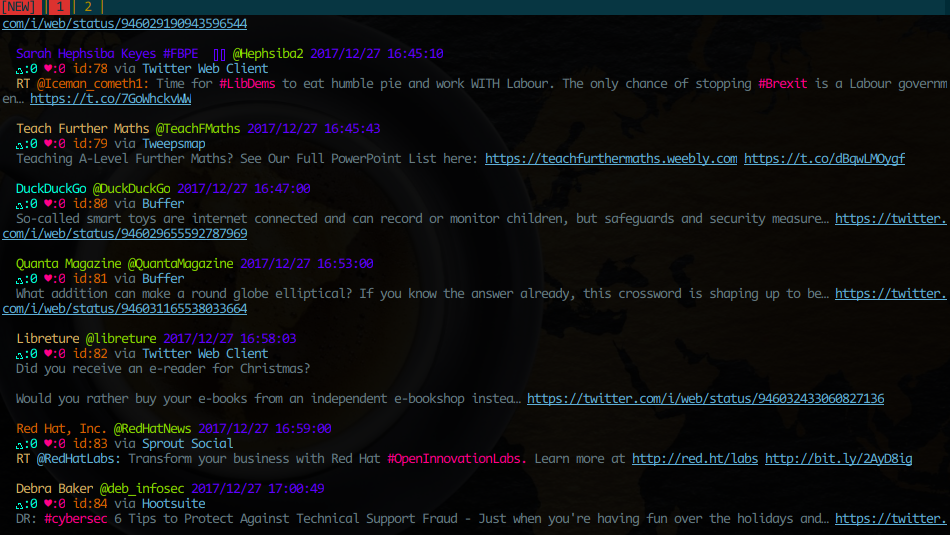The width and height of the screenshot is (950, 535).
Task: Switch to tab 2
Action: 88,7
